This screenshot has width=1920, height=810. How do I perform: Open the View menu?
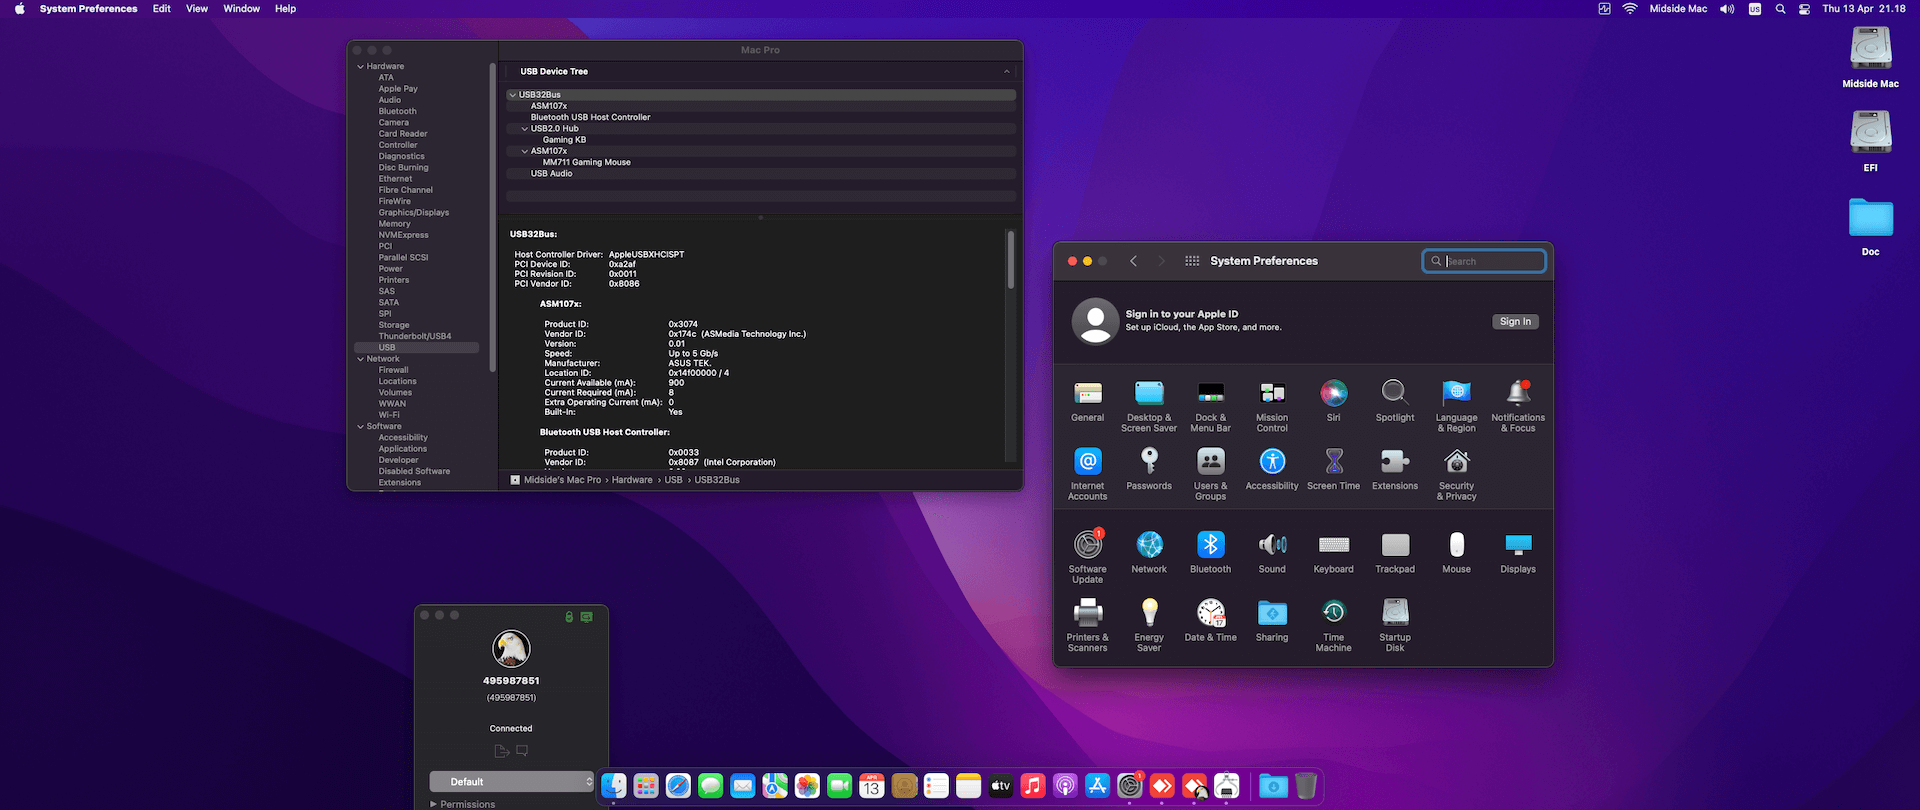(197, 9)
